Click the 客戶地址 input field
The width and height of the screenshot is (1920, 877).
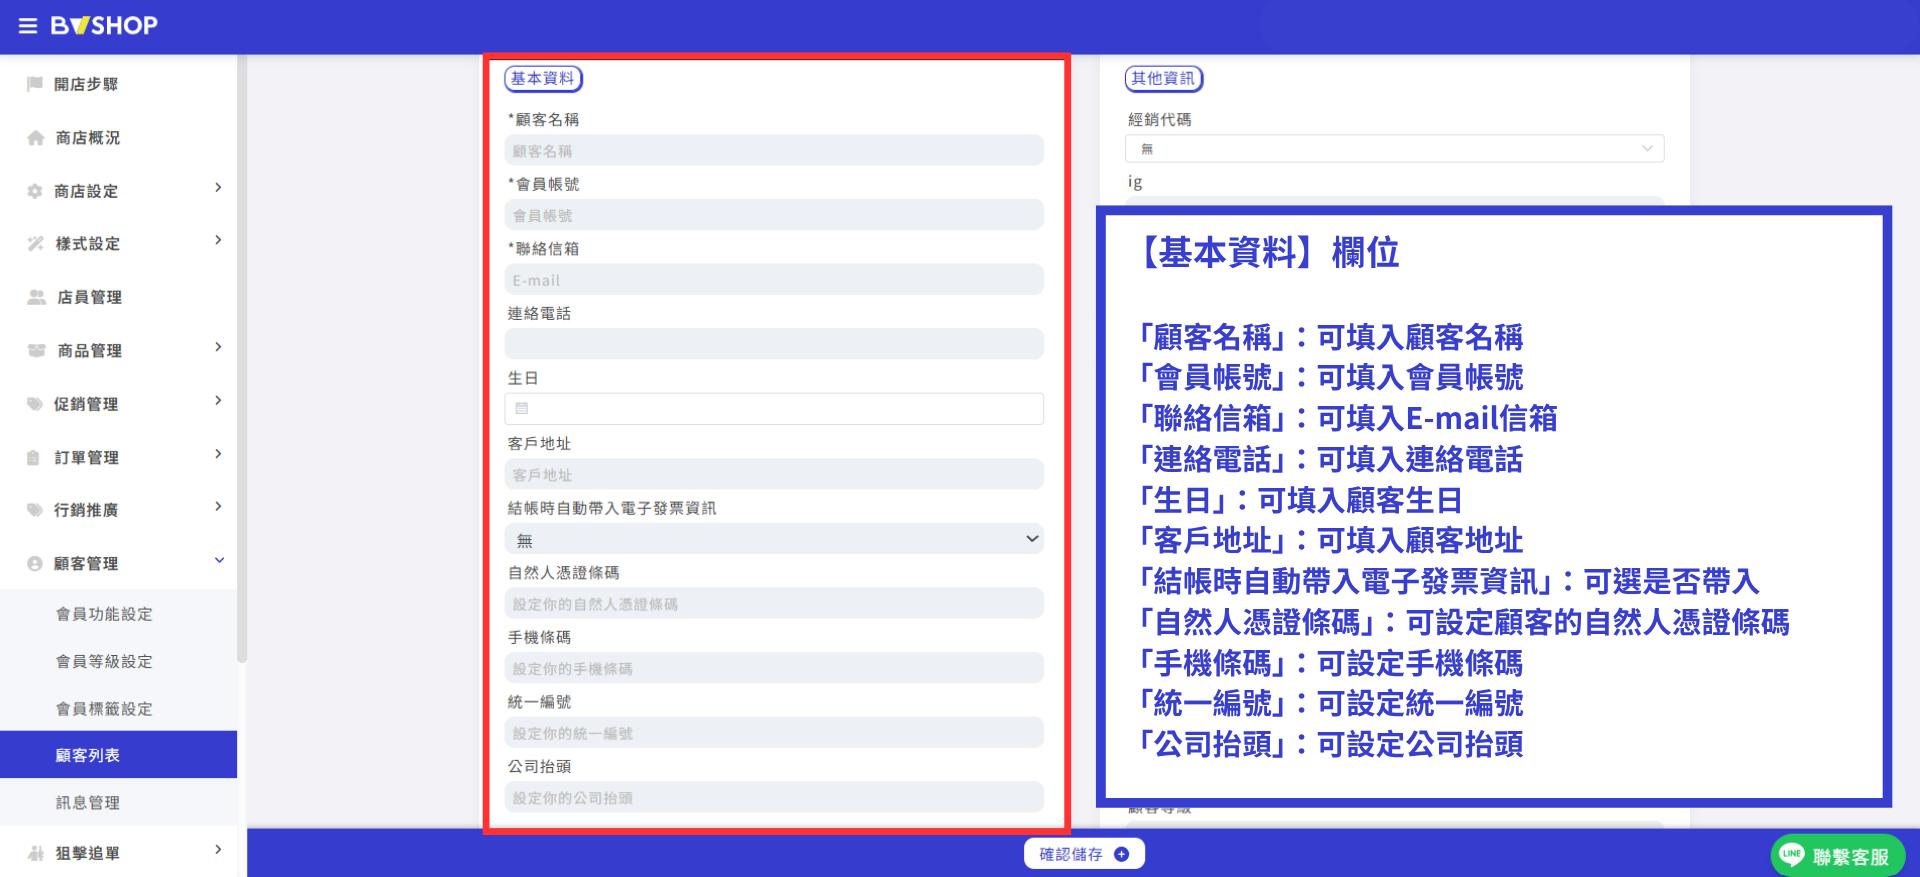pos(774,474)
